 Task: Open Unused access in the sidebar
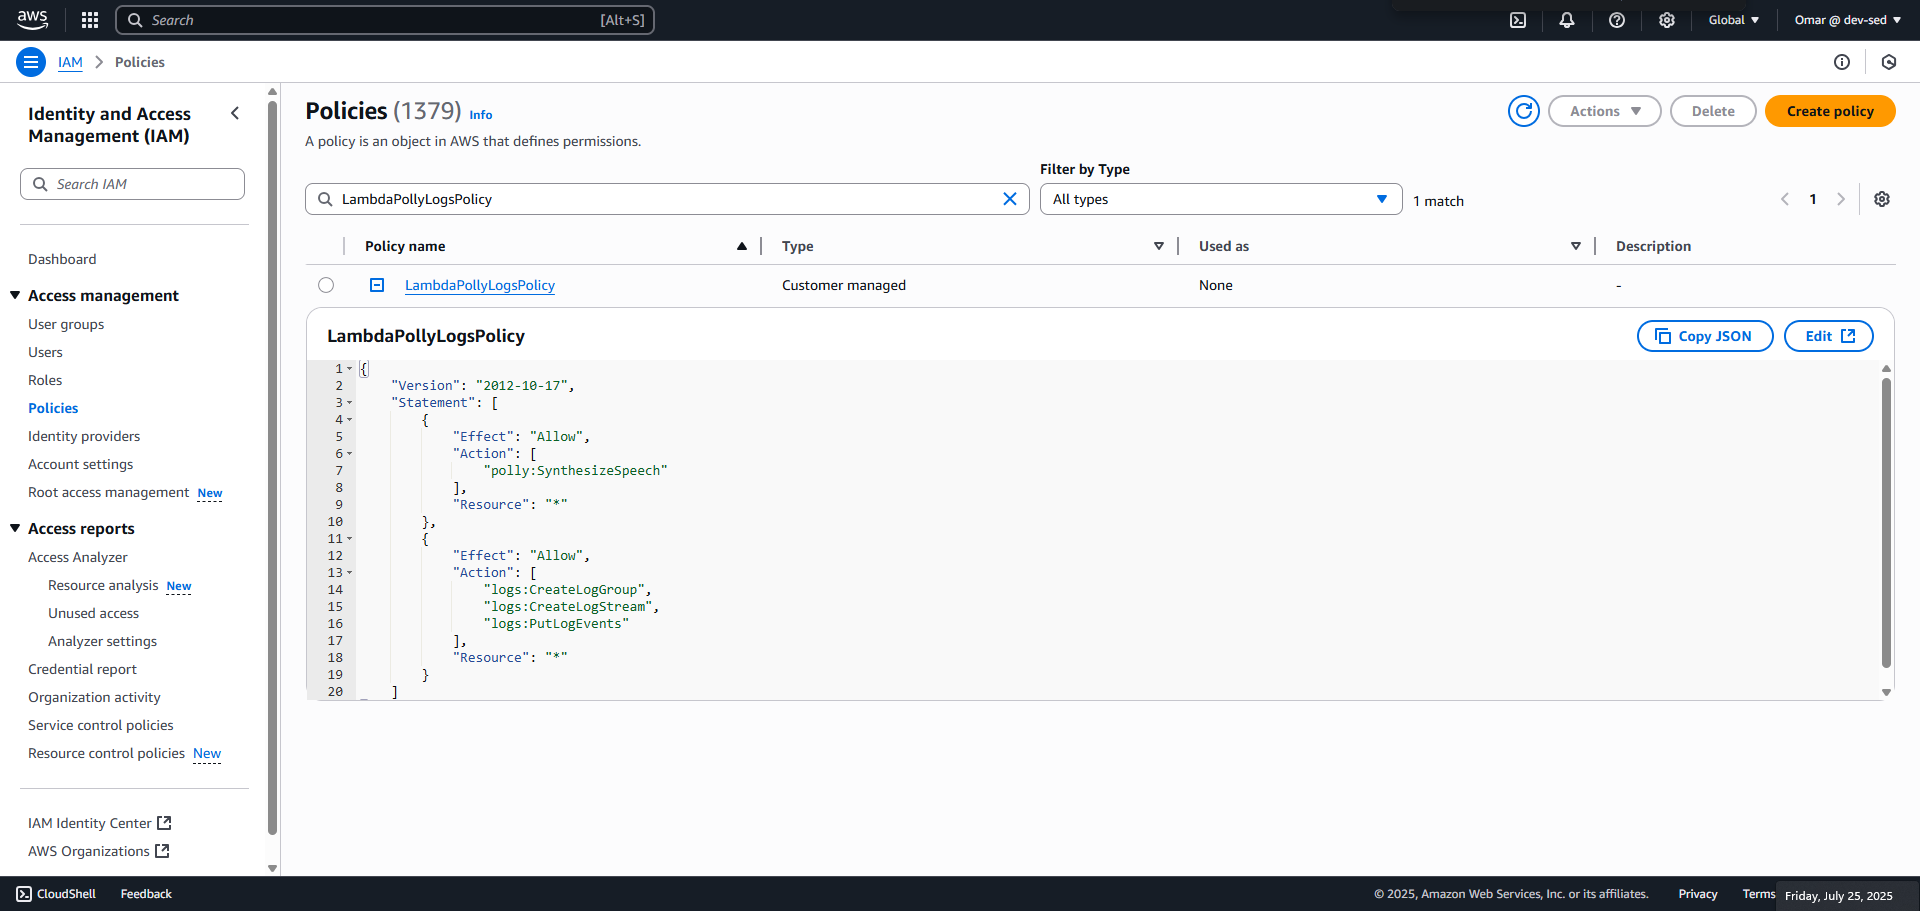coord(93,613)
